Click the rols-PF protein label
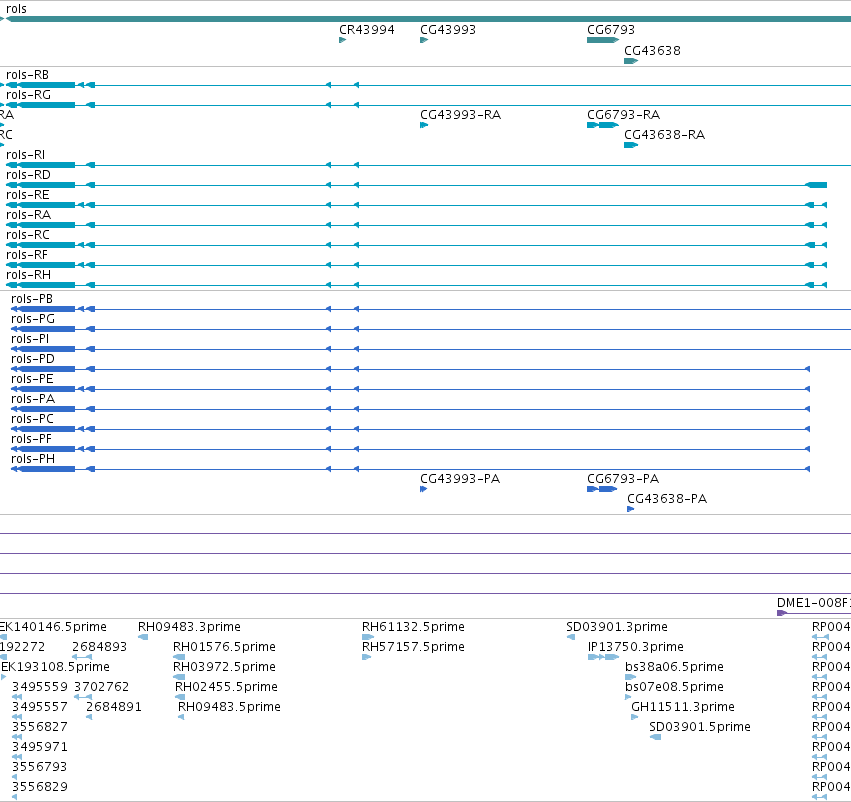 tap(31, 438)
